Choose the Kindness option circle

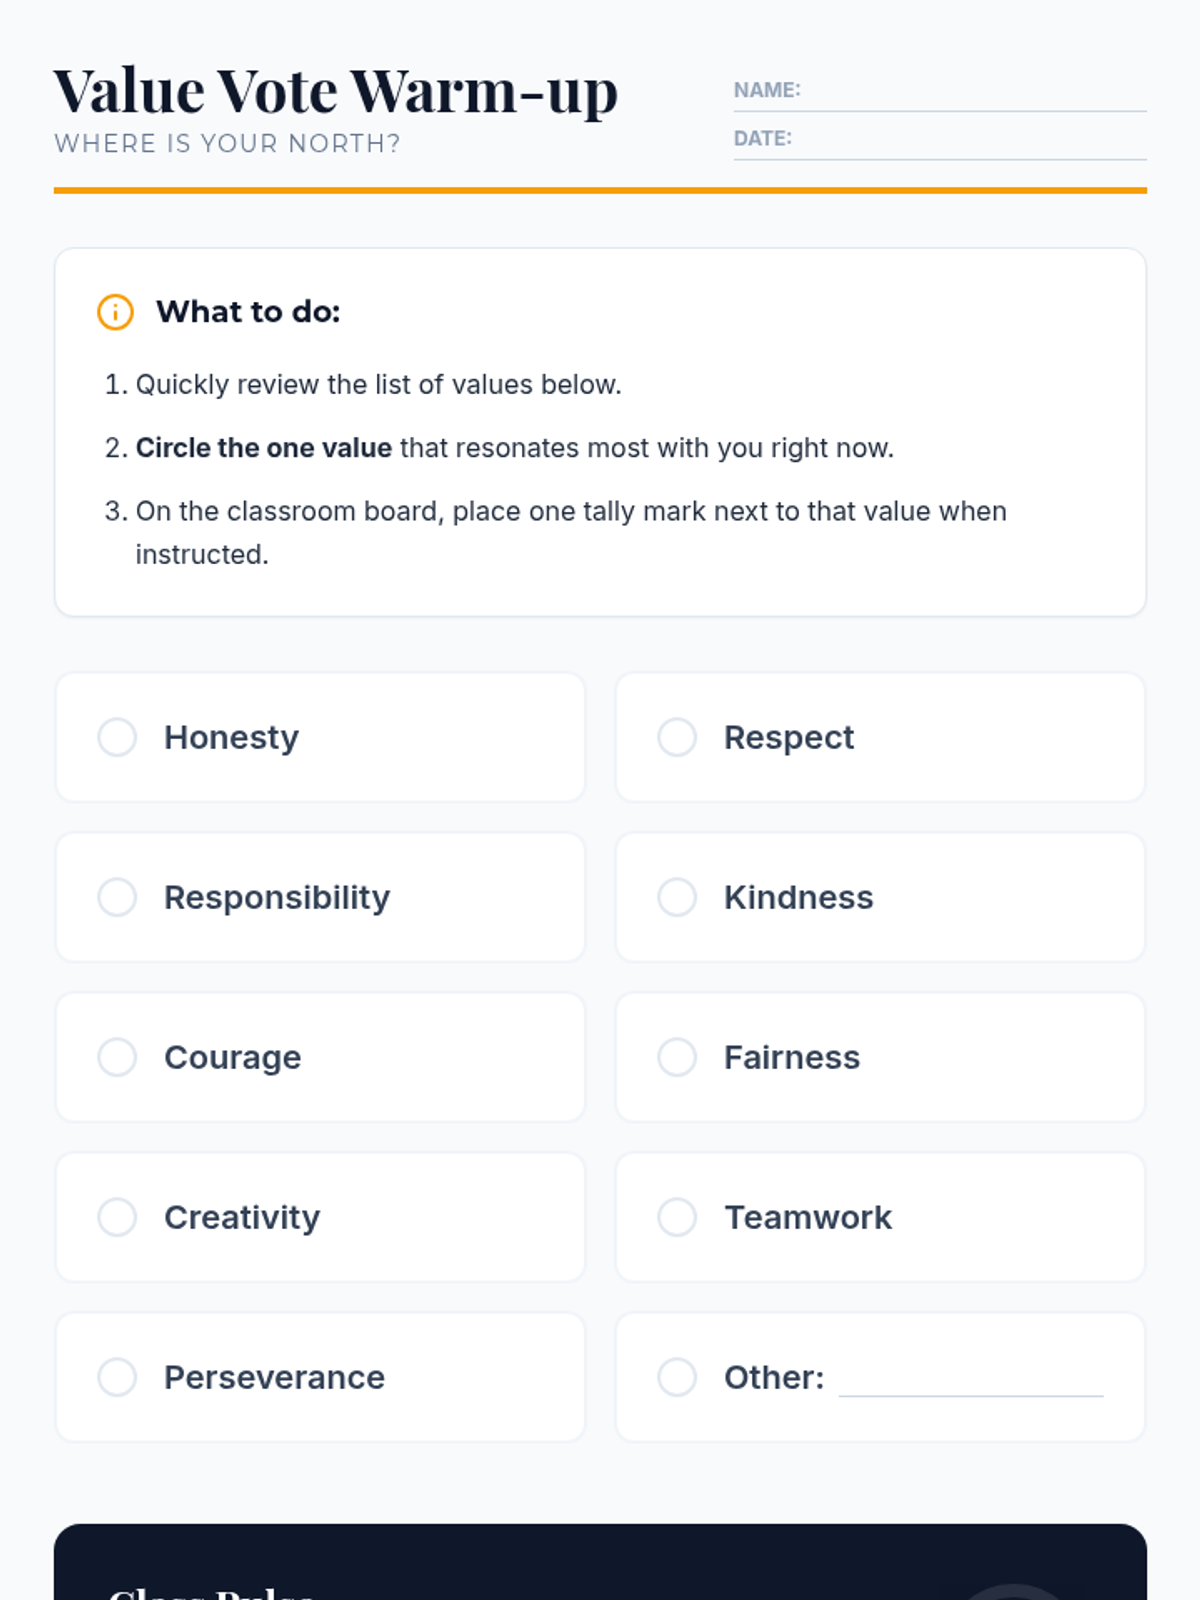pos(677,897)
